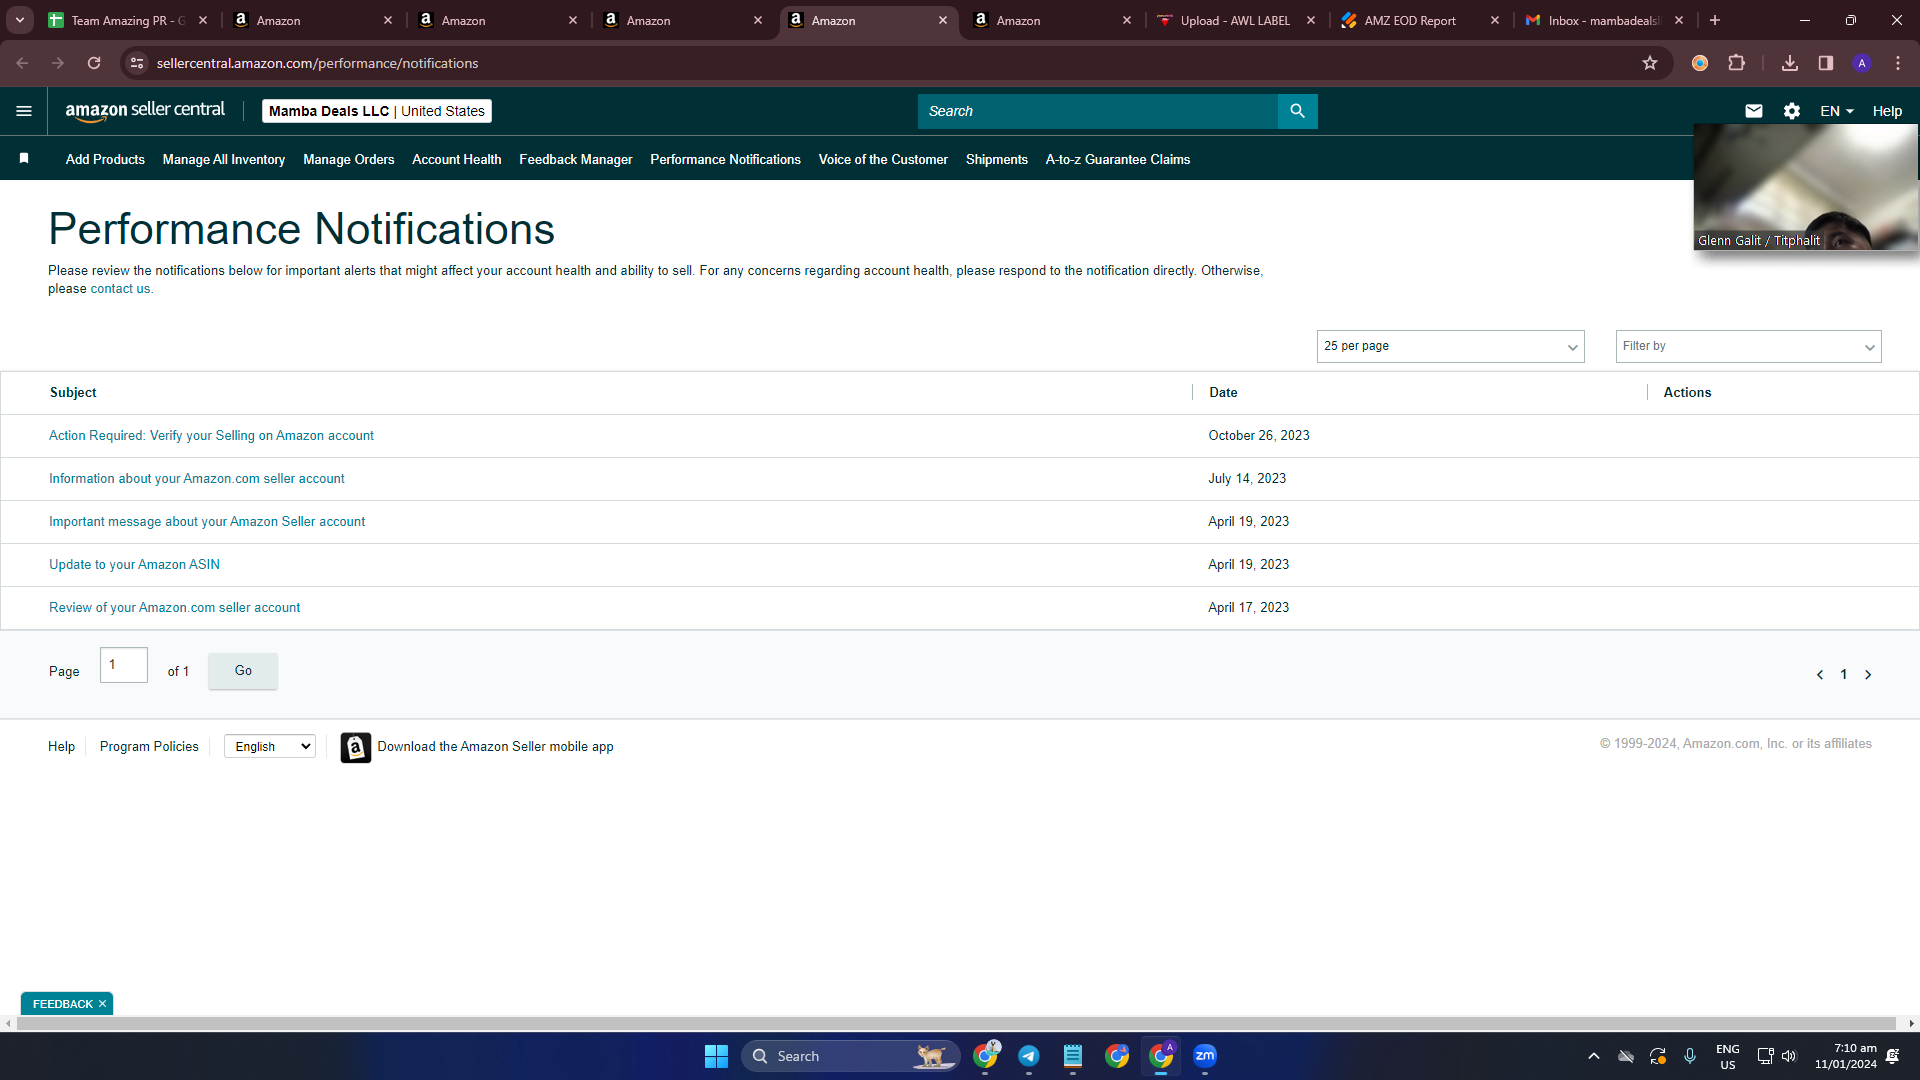The height and width of the screenshot is (1080, 1920).
Task: Click the Windows taskbar Search box
Action: pyautogui.click(x=850, y=1056)
